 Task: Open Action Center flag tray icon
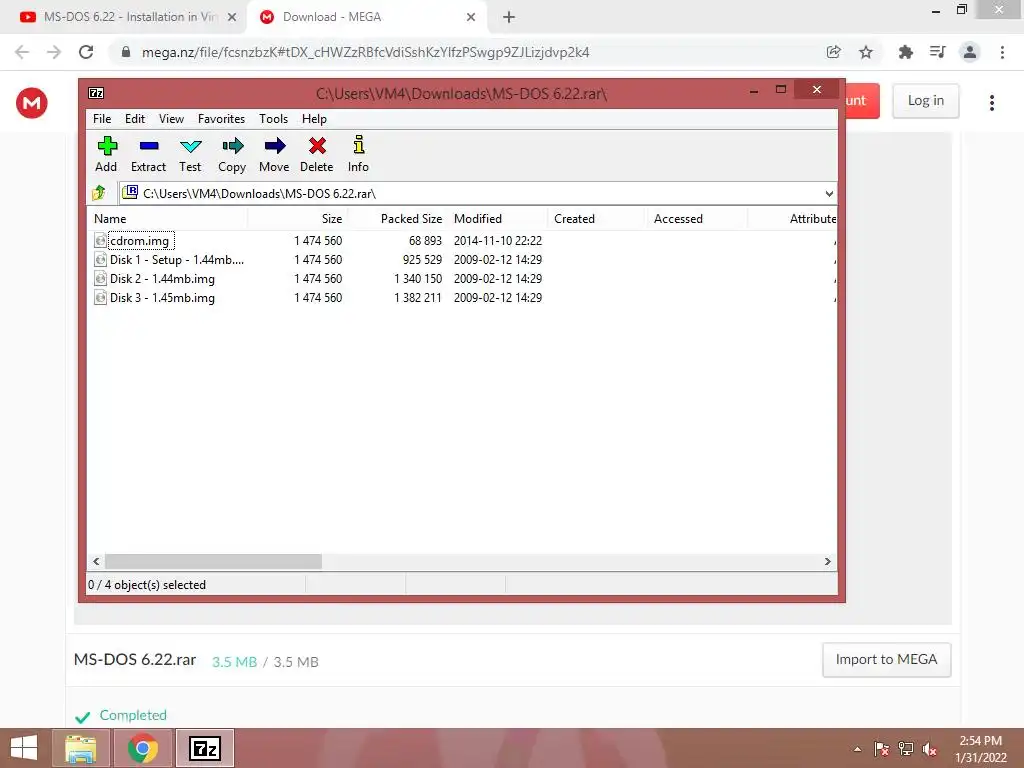tap(881, 749)
